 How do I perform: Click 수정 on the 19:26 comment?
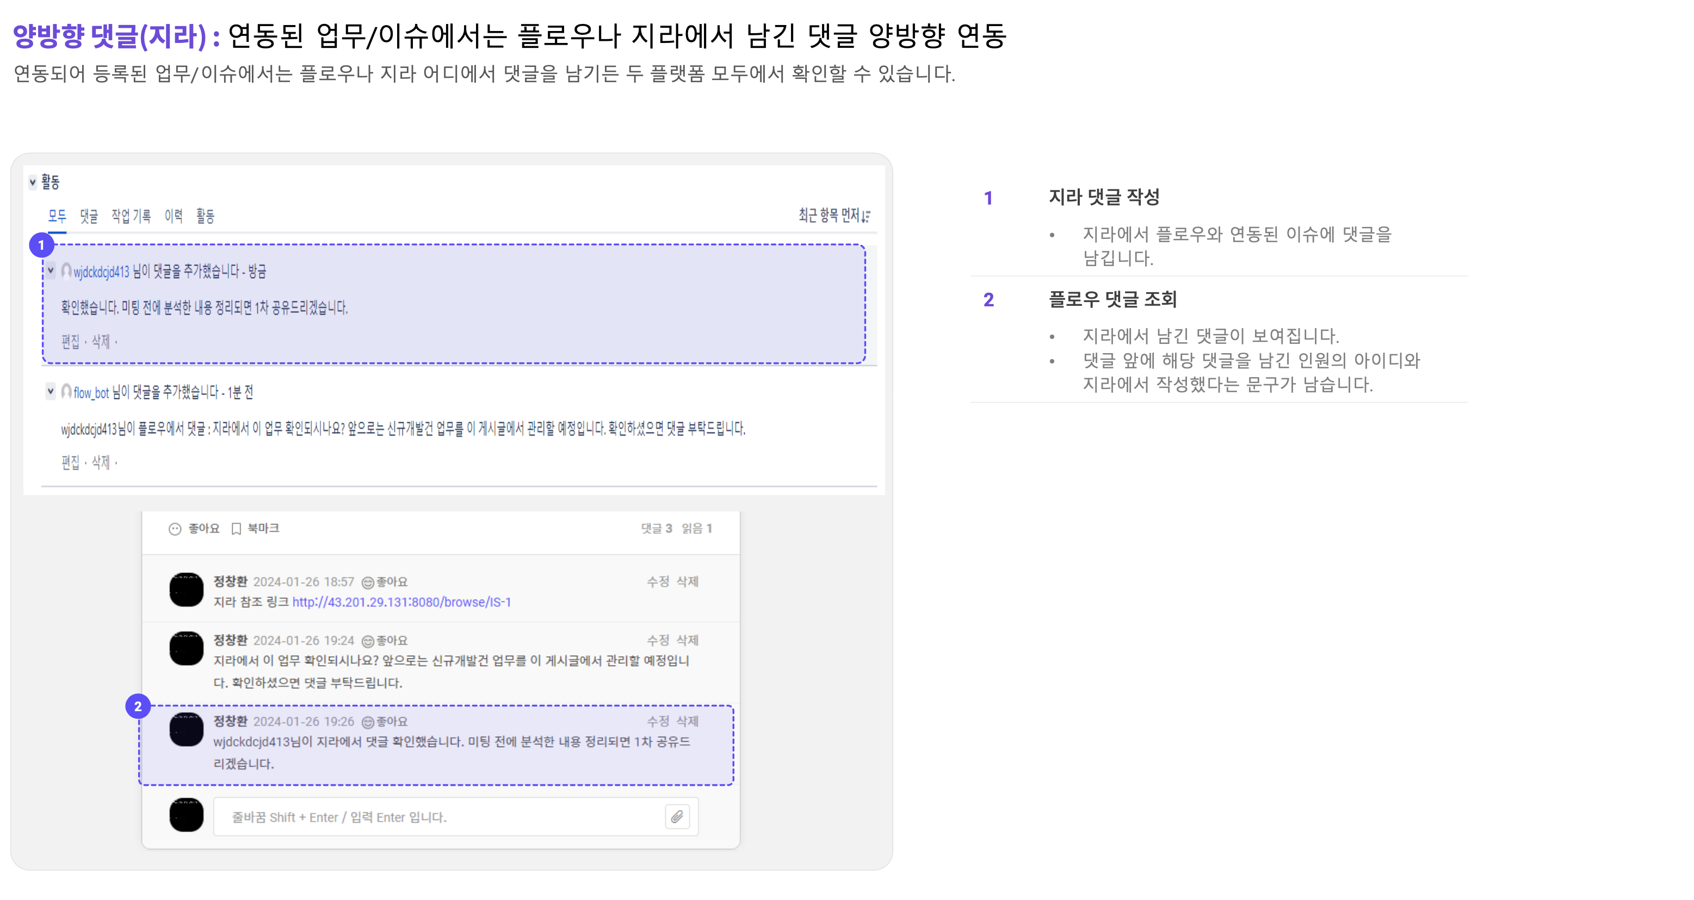[657, 721]
